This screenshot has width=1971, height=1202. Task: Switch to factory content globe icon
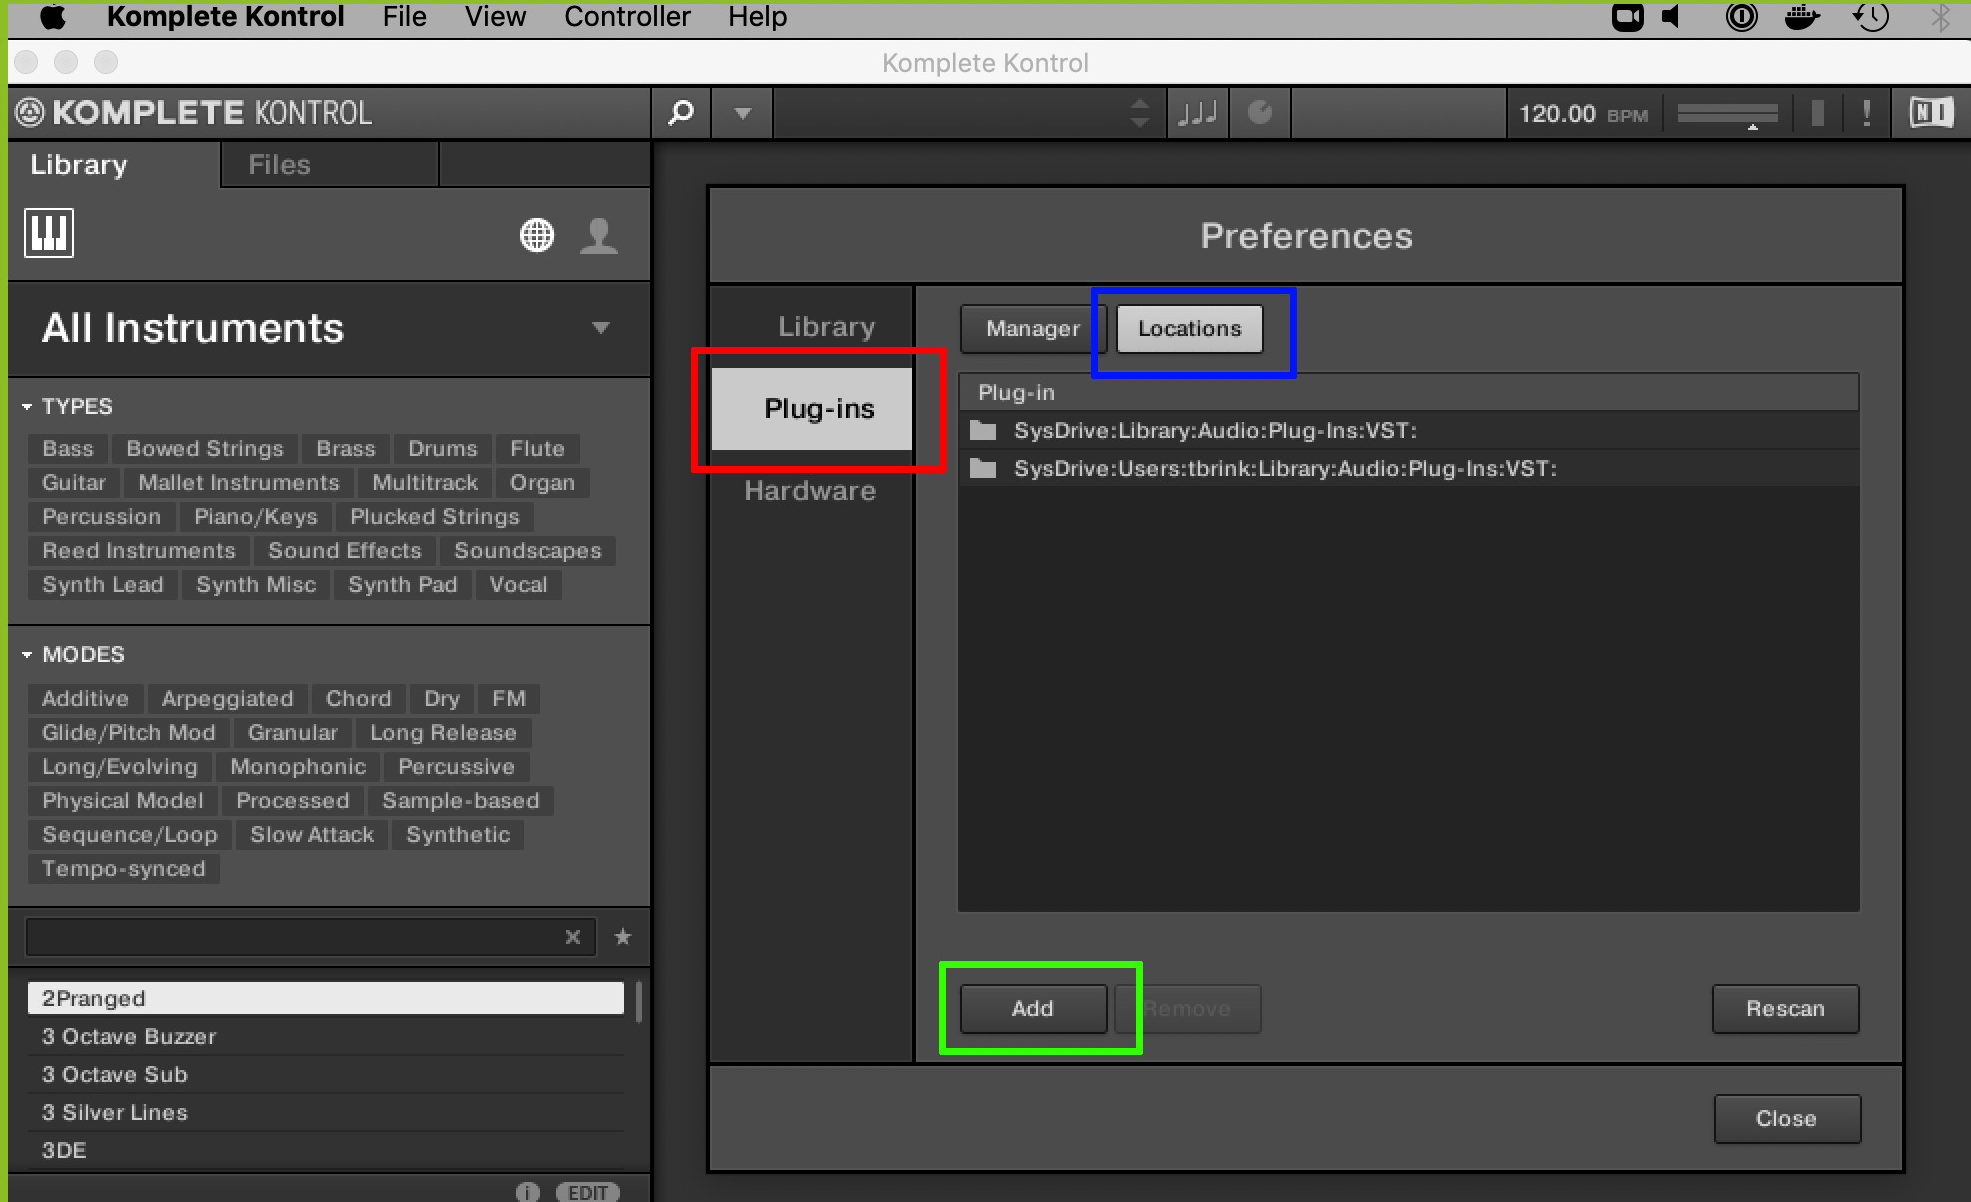pos(537,235)
